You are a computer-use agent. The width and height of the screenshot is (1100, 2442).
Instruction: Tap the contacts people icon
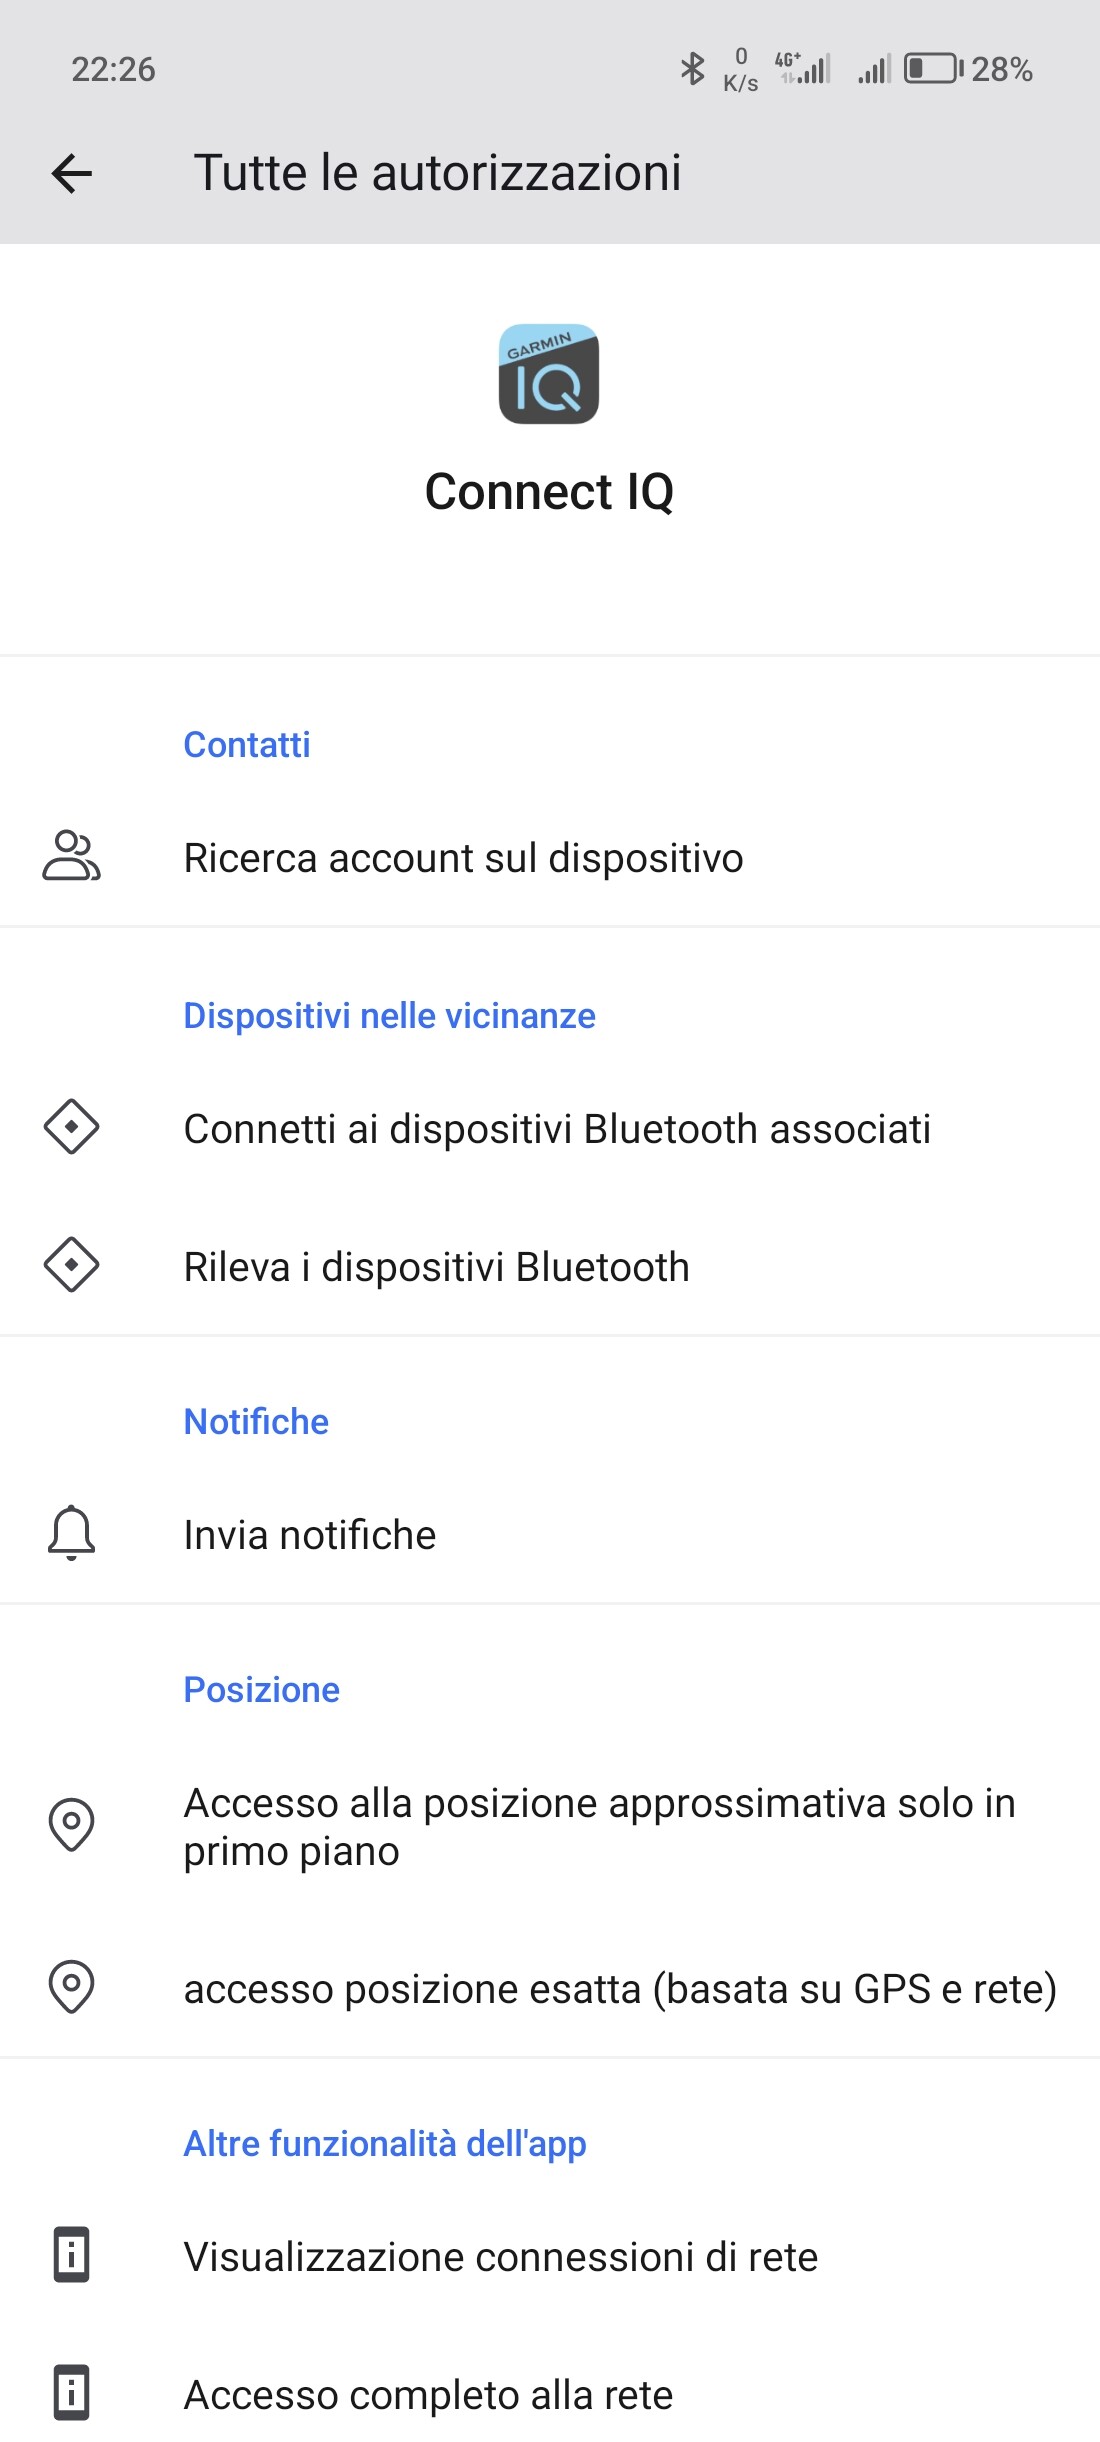pos(71,856)
